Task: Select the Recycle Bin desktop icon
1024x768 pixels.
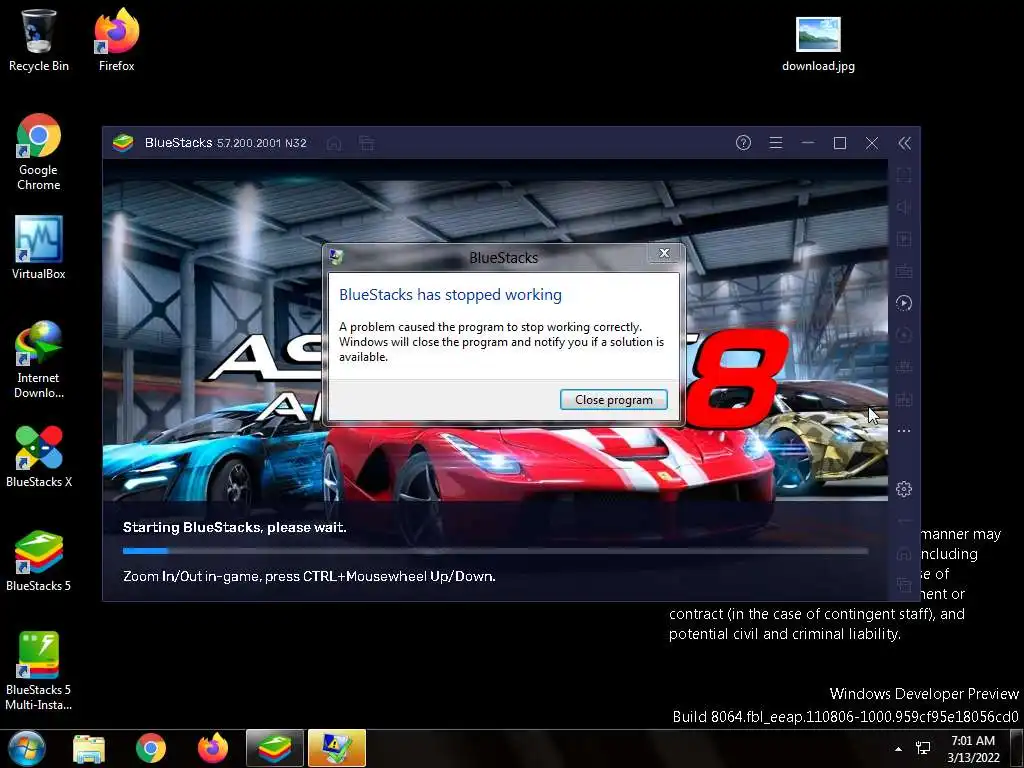Action: (x=39, y=40)
